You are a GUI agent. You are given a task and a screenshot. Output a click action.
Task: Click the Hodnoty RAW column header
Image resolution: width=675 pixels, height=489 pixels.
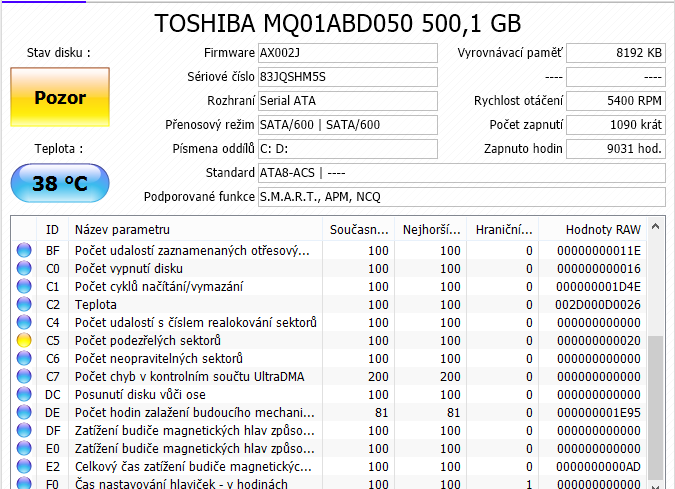point(593,230)
